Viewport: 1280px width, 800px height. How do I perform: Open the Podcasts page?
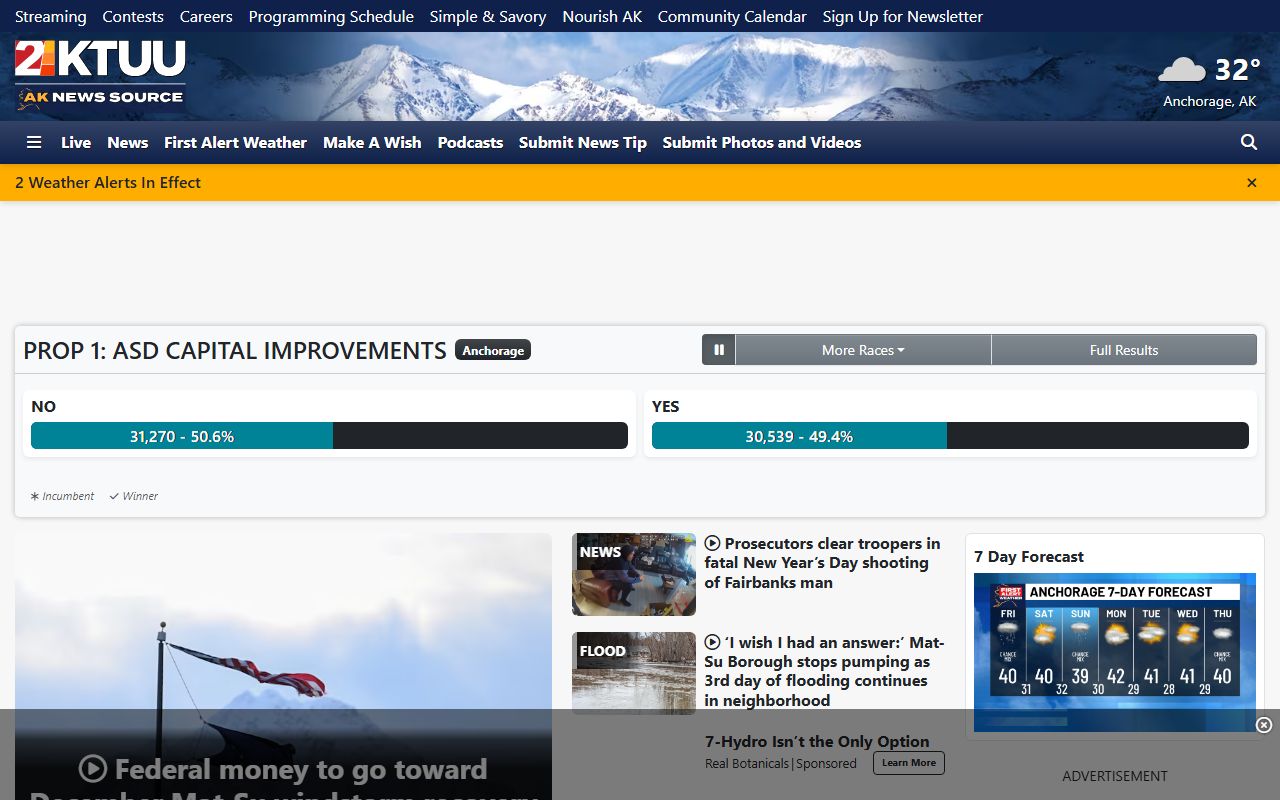point(470,142)
